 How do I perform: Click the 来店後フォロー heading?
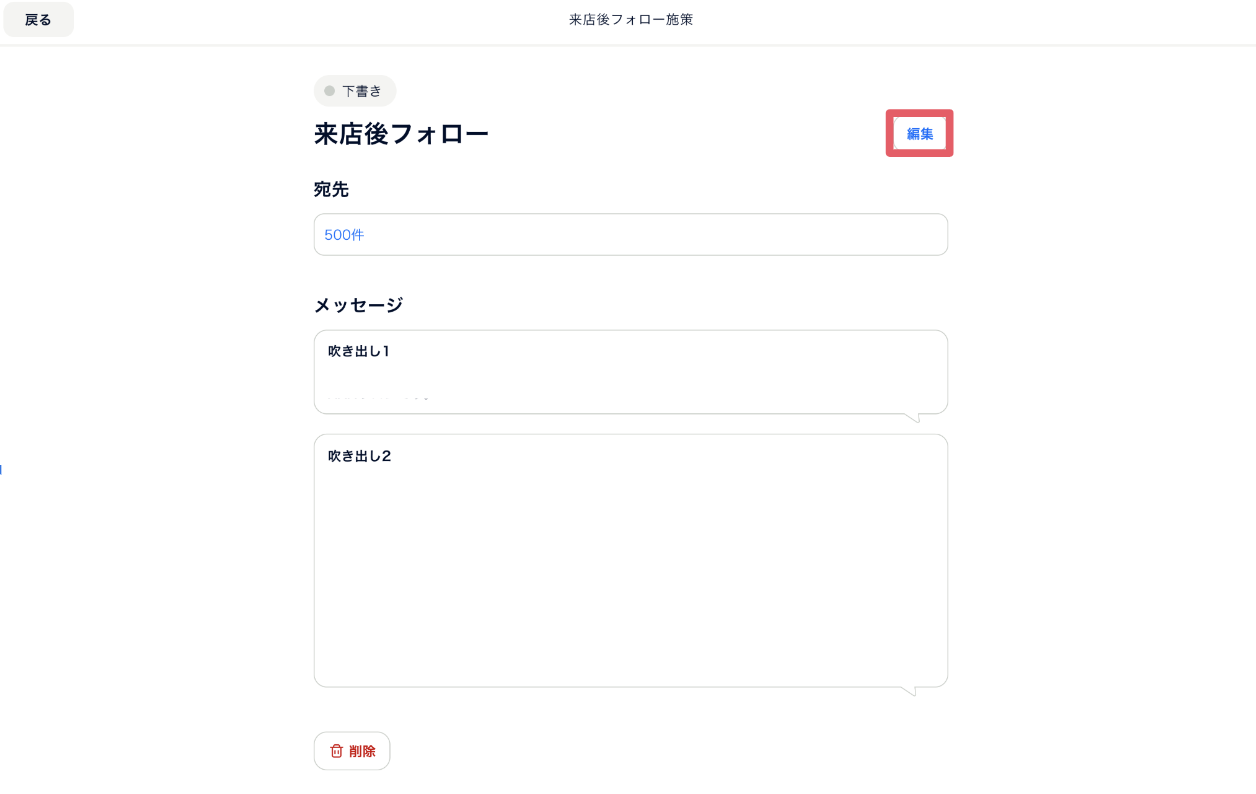[x=401, y=134]
